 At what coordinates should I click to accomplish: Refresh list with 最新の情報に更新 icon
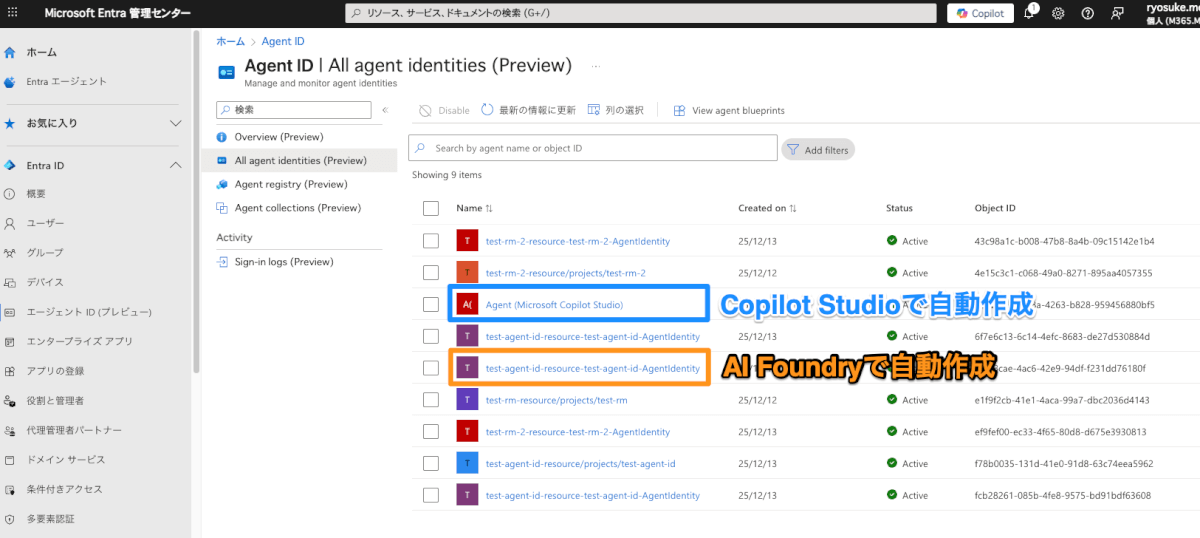tap(488, 110)
